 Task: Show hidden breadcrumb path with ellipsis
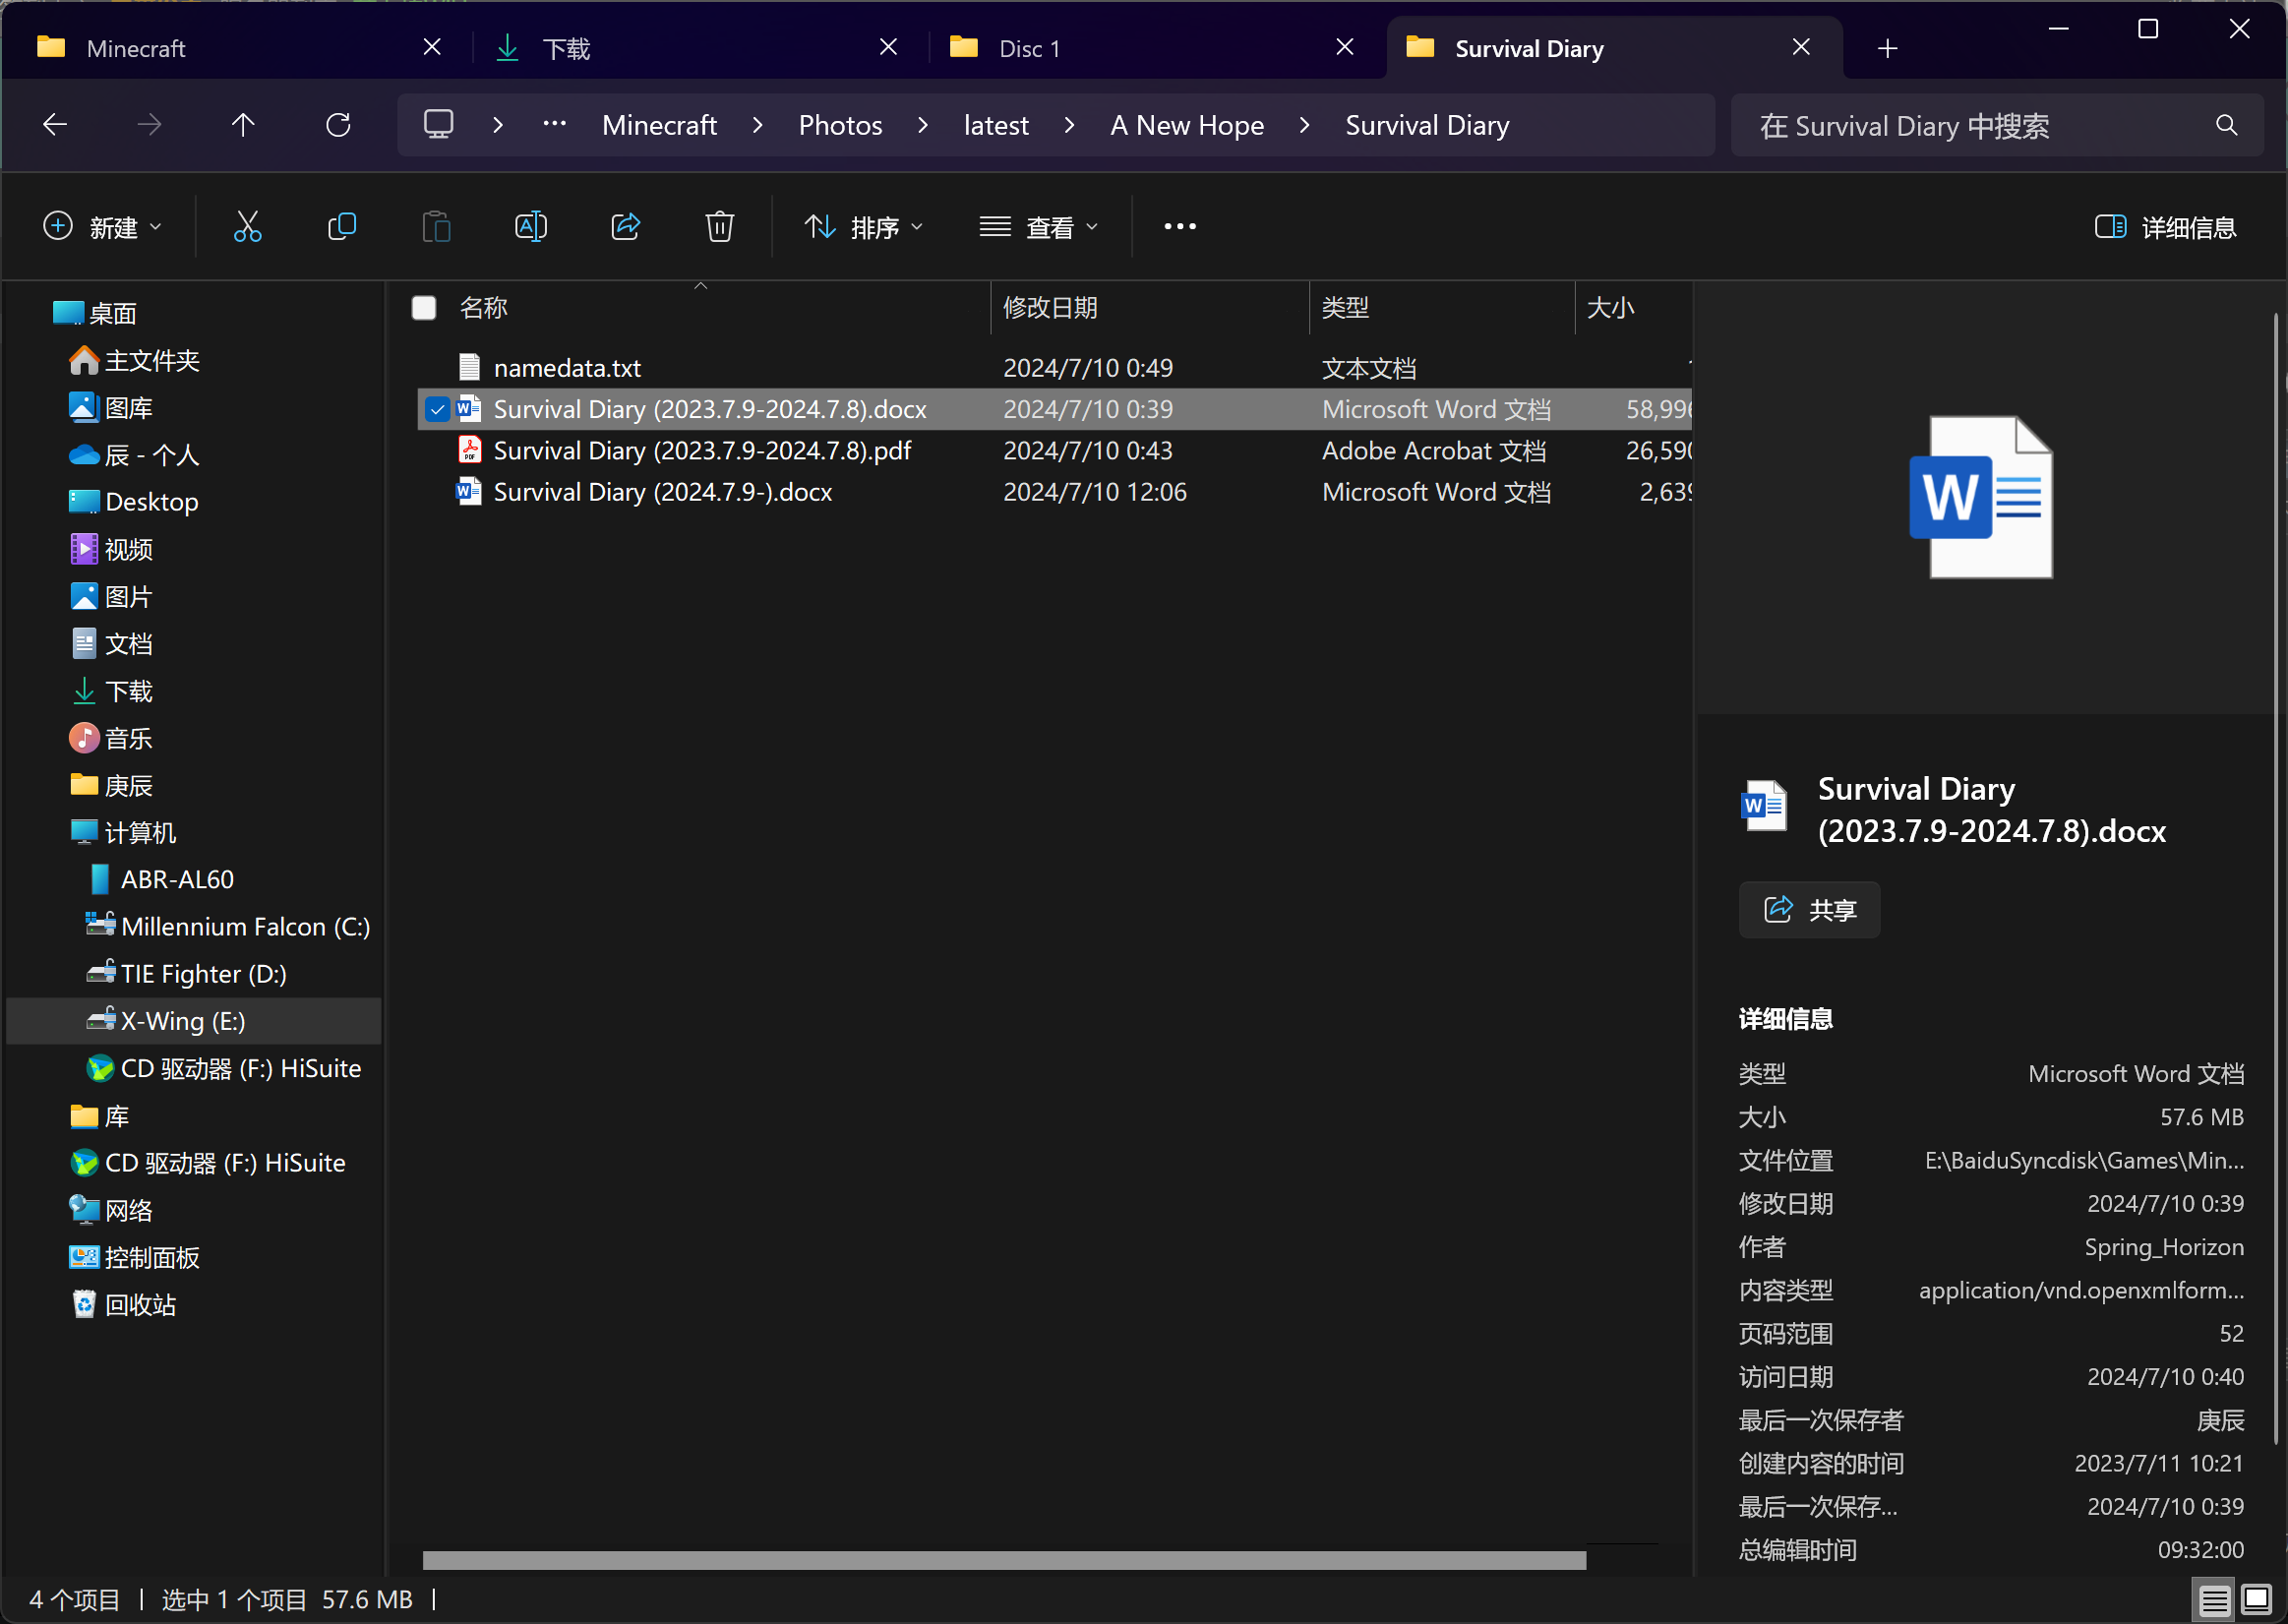point(554,125)
